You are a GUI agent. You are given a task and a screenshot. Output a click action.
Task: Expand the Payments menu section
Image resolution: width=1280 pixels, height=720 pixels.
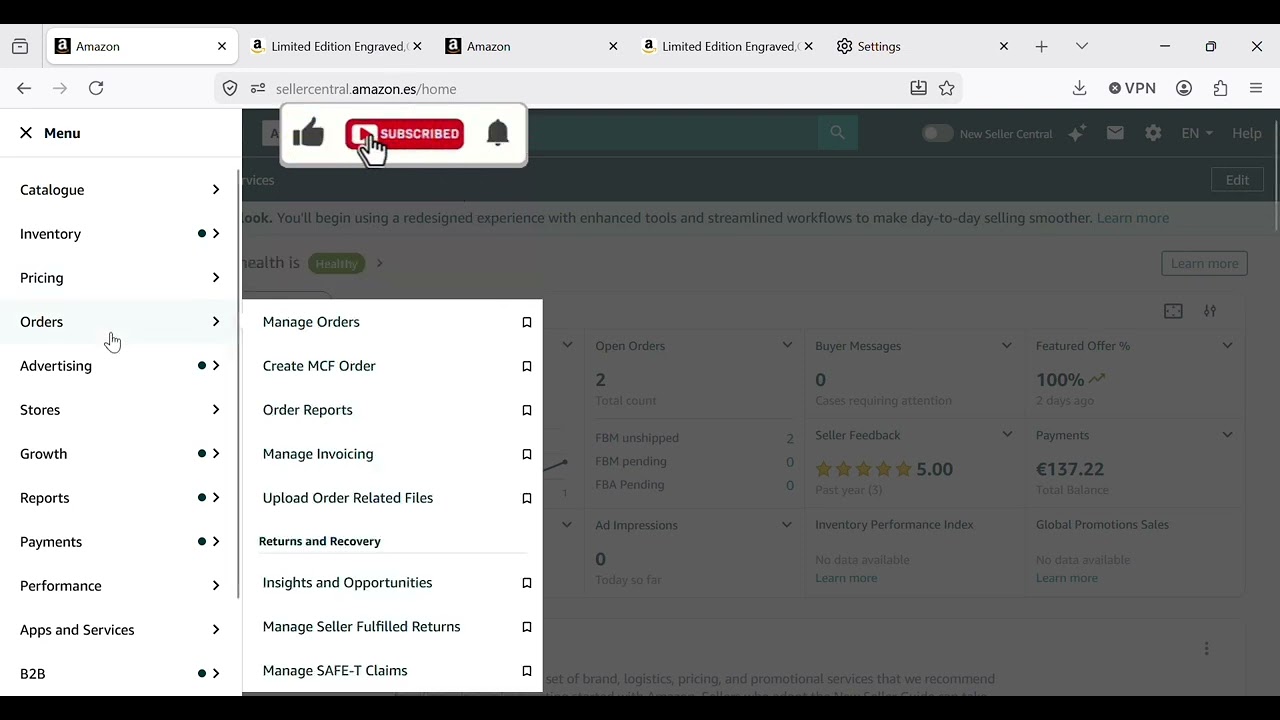coord(120,542)
